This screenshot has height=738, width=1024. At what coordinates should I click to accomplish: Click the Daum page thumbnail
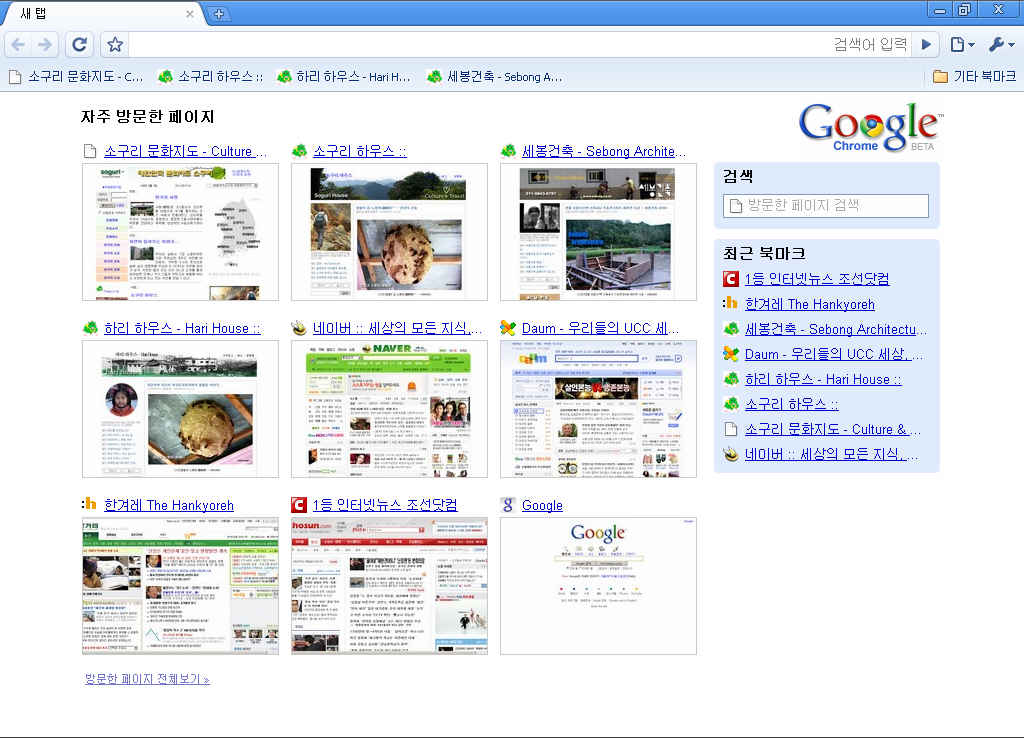598,409
